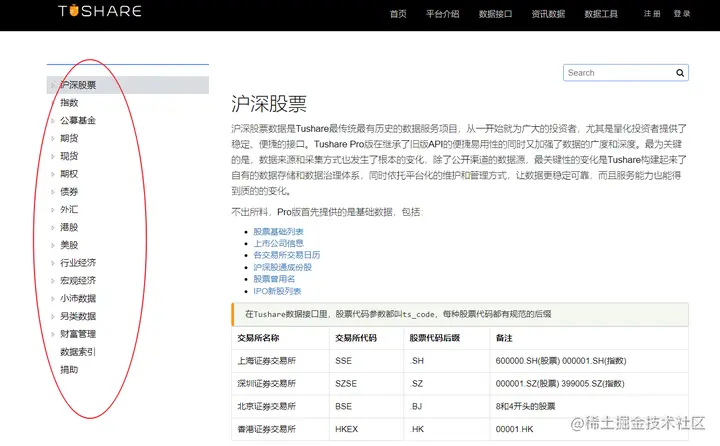Image resolution: width=720 pixels, height=446 pixels.
Task: Expand the 宏观经济 tree arrow
Action: coord(53,281)
